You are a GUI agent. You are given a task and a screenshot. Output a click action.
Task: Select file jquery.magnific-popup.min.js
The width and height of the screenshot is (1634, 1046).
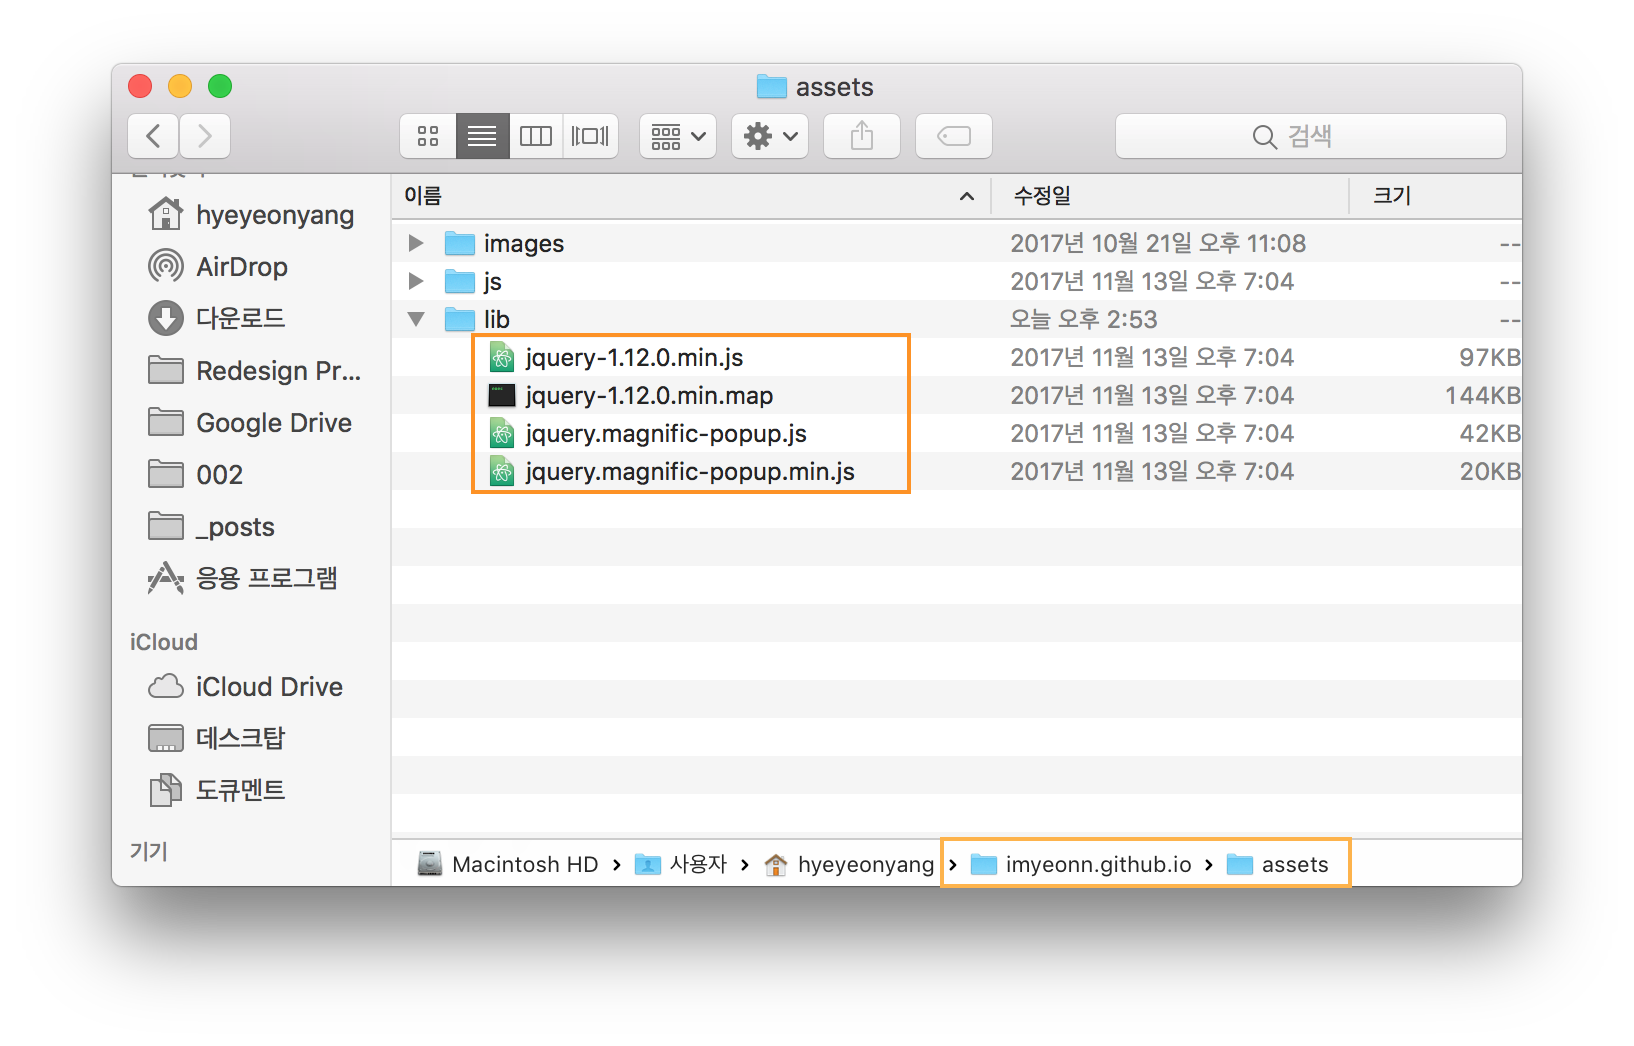957,471
